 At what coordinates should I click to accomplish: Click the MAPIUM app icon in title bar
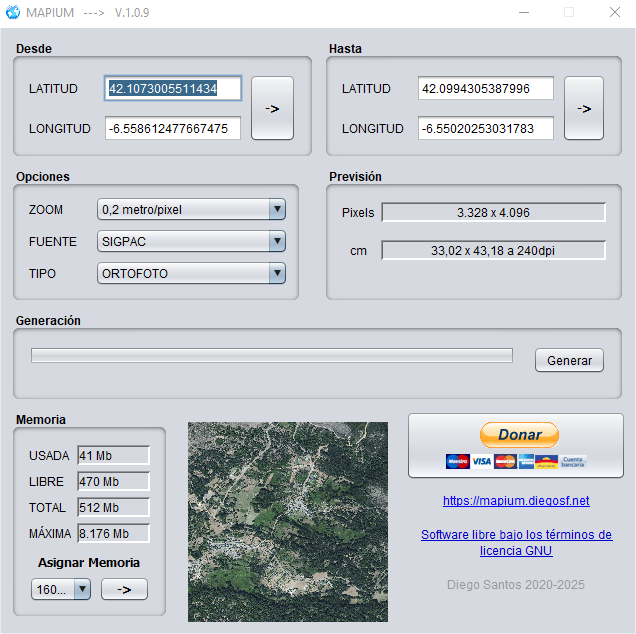[x=13, y=12]
